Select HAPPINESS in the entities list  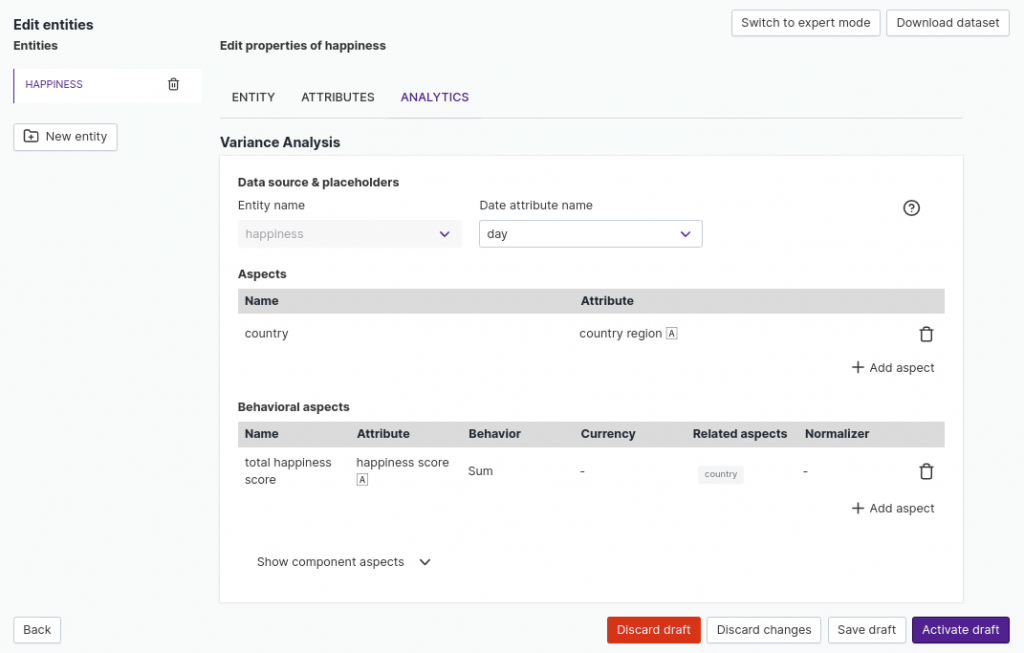[x=54, y=84]
